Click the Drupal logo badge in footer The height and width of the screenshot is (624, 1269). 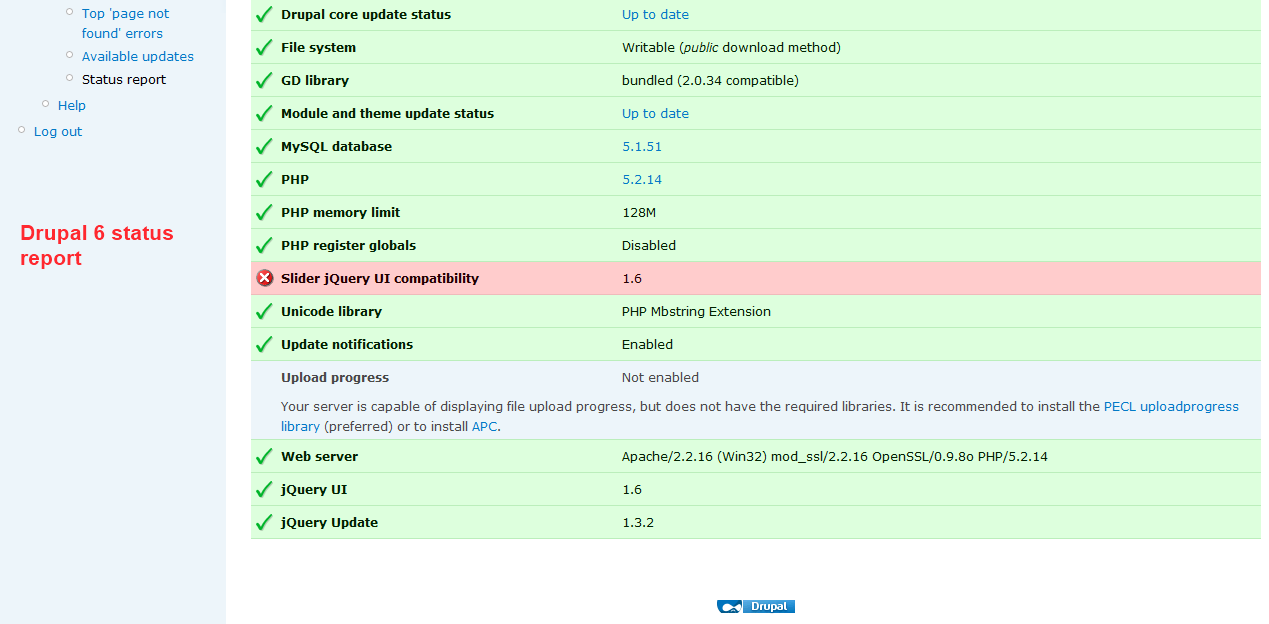756,606
